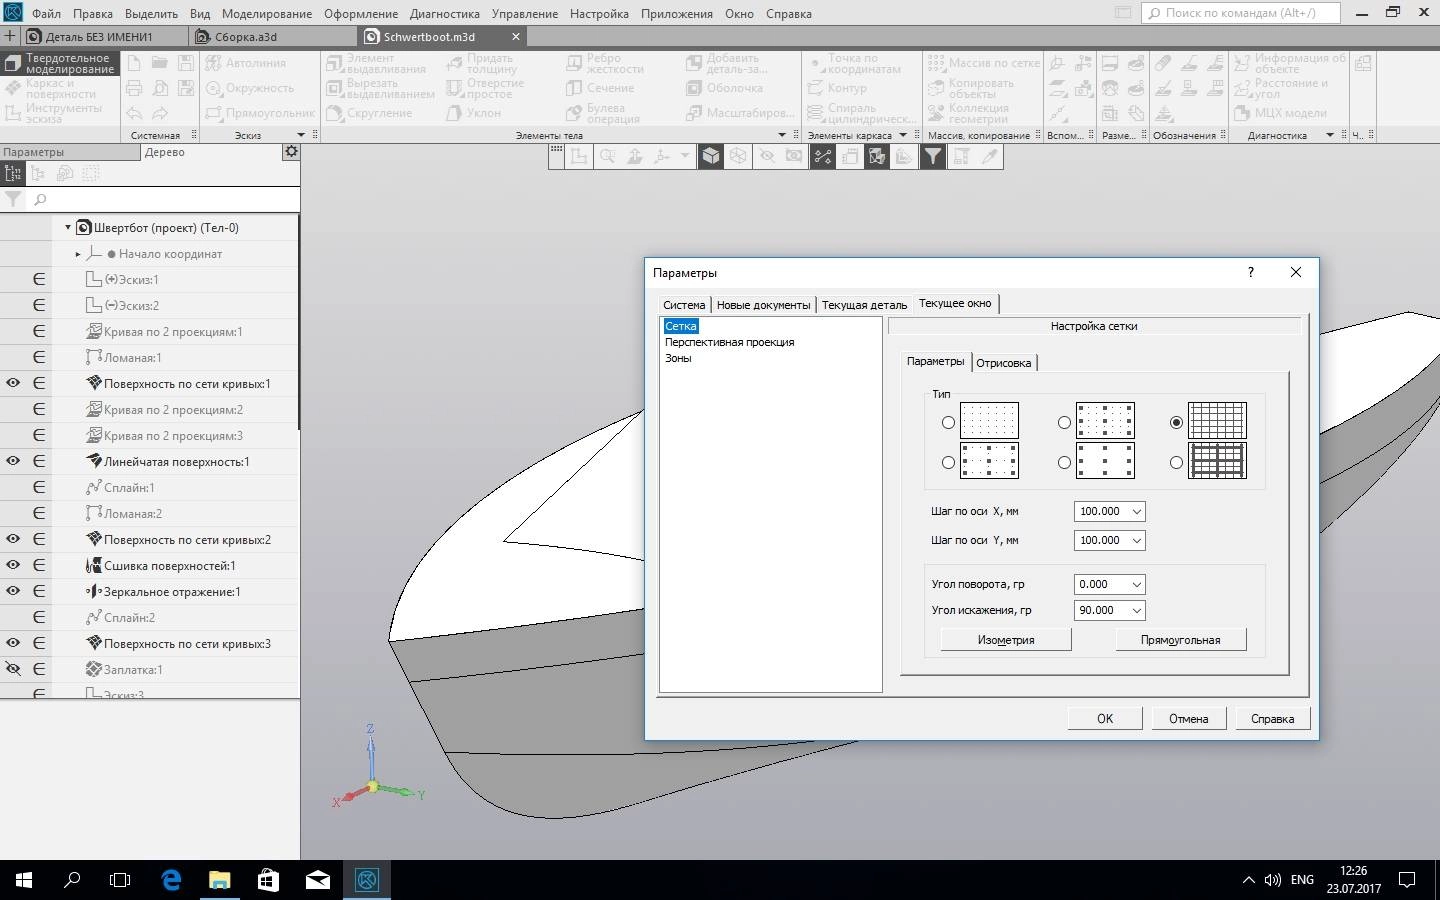Select the thin line grid type radio
The image size is (1440, 900).
(x=1176, y=423)
